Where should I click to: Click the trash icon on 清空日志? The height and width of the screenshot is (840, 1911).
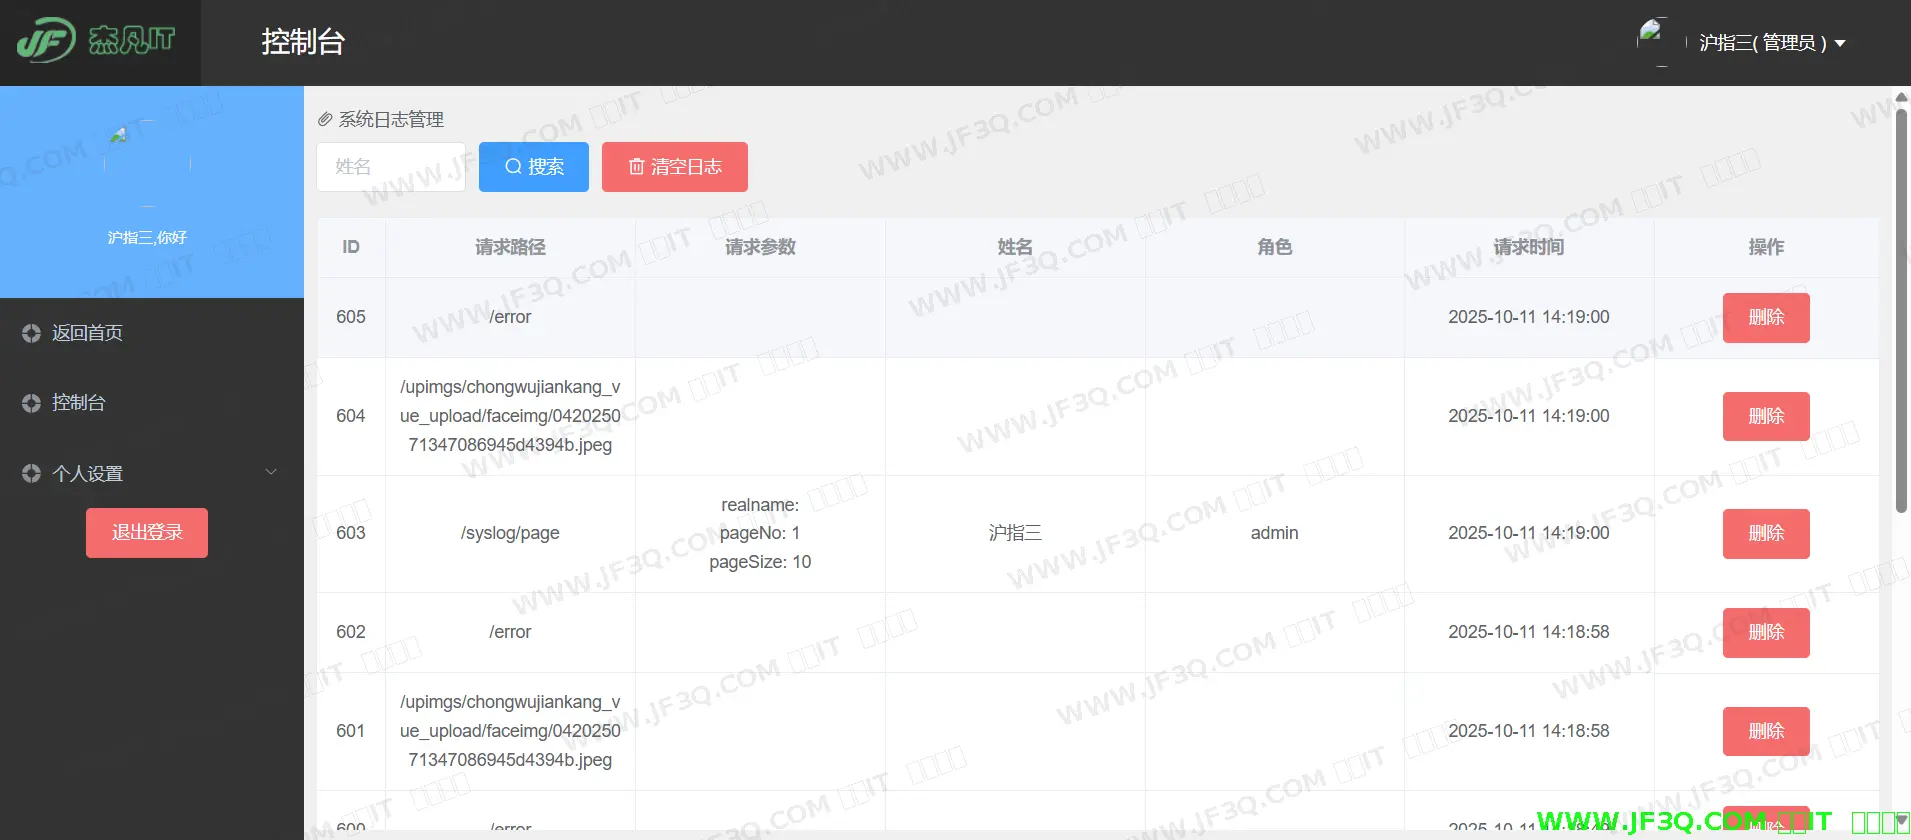click(636, 167)
